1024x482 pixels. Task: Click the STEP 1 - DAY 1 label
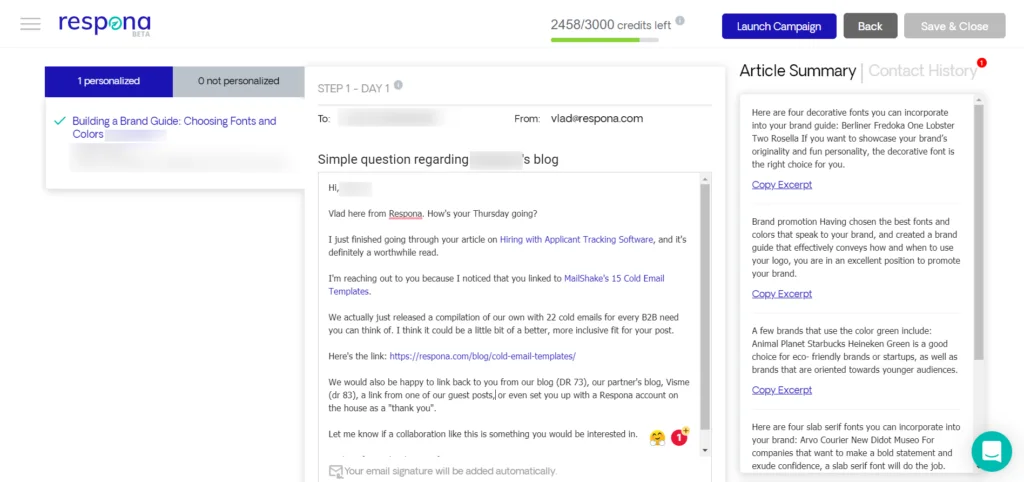point(353,88)
